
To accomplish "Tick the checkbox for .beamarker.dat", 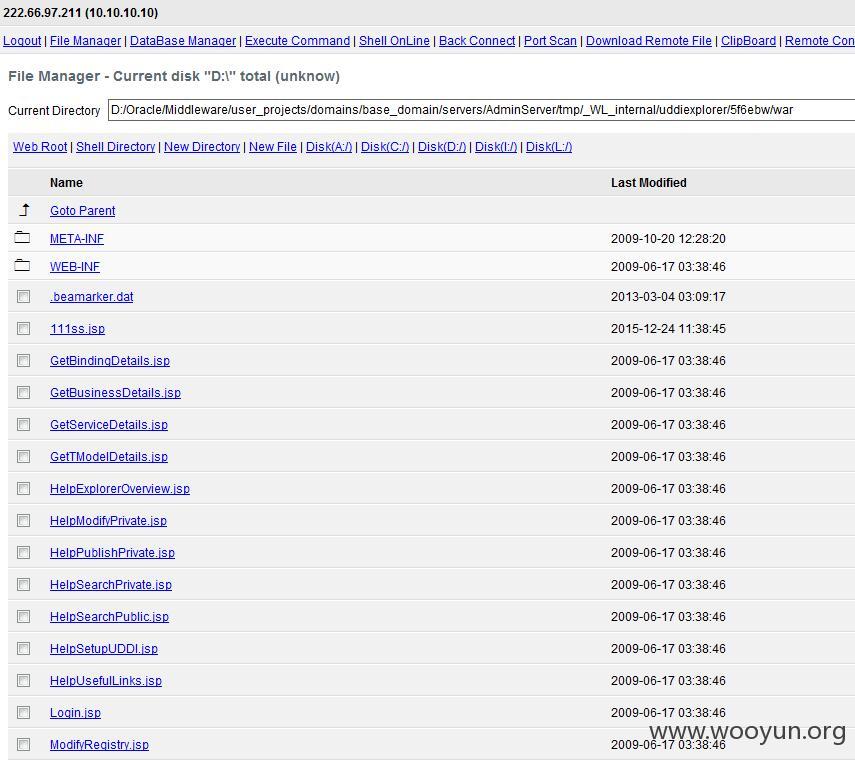I will tap(23, 296).
